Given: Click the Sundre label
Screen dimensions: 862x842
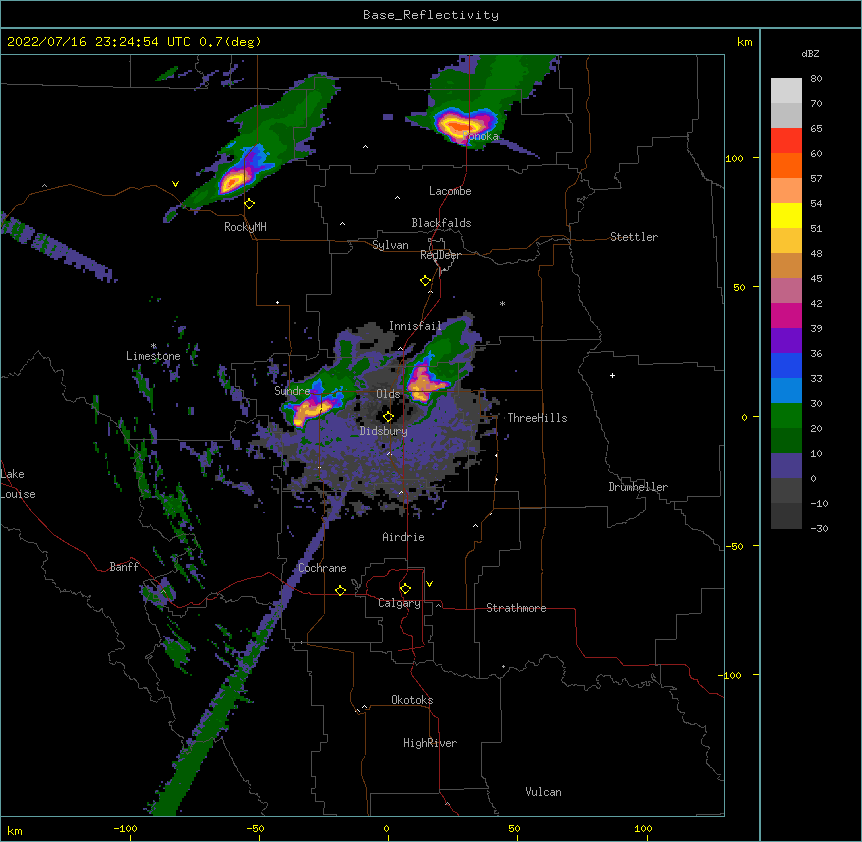Looking at the screenshot, I should pyautogui.click(x=292, y=391).
